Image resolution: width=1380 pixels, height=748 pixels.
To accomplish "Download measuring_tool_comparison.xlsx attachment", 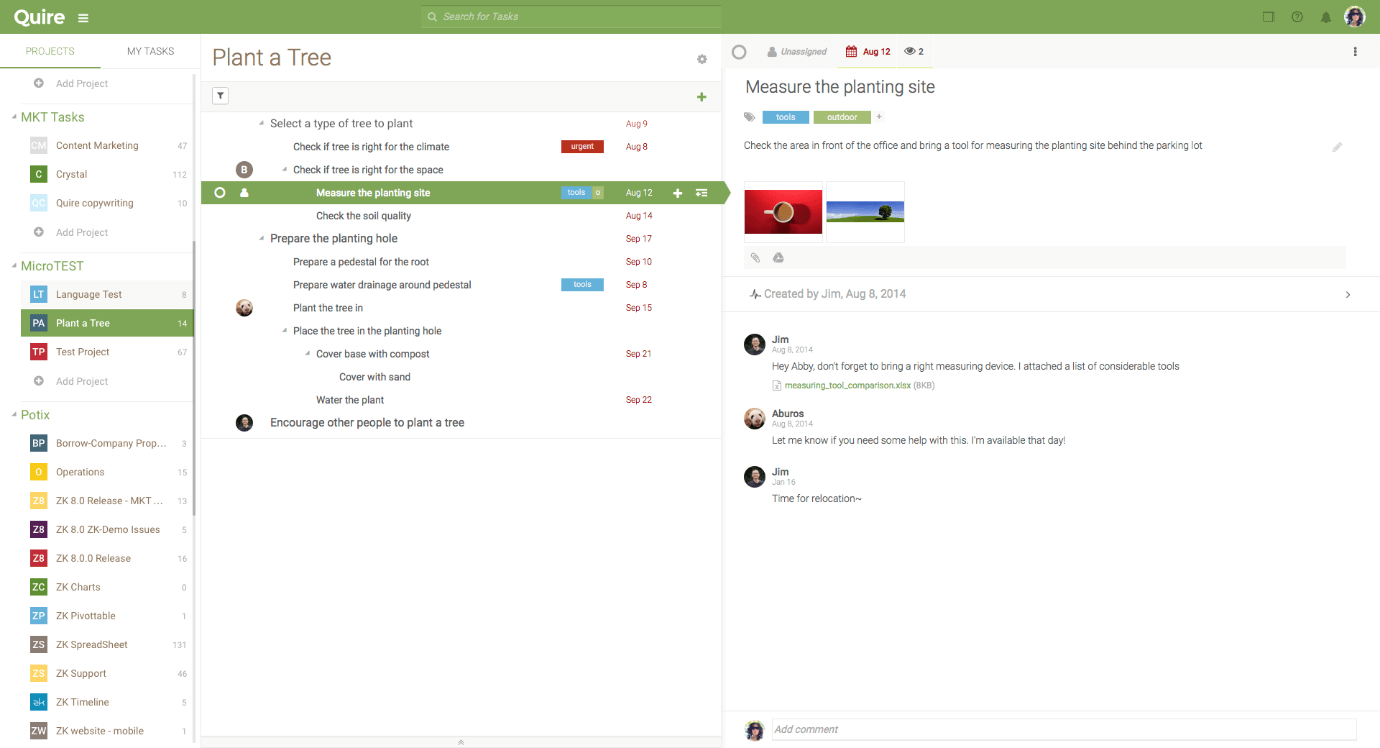I will 846,384.
